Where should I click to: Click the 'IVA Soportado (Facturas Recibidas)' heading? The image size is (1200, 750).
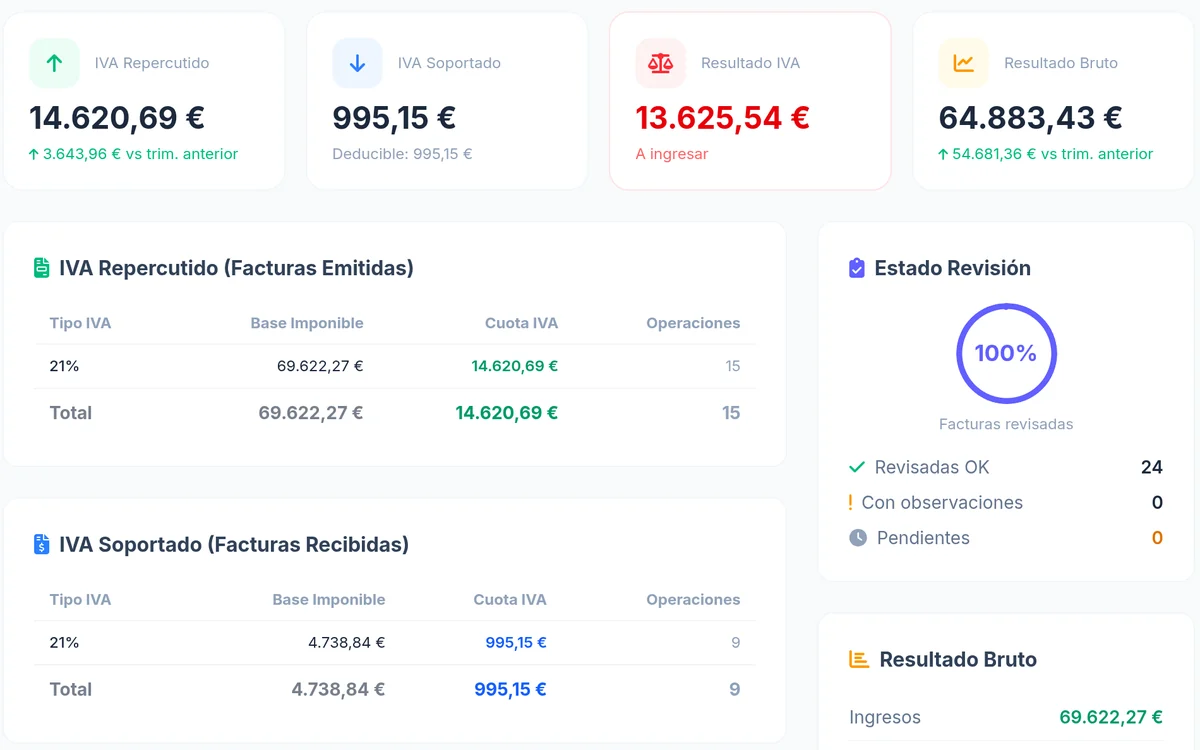point(234,545)
